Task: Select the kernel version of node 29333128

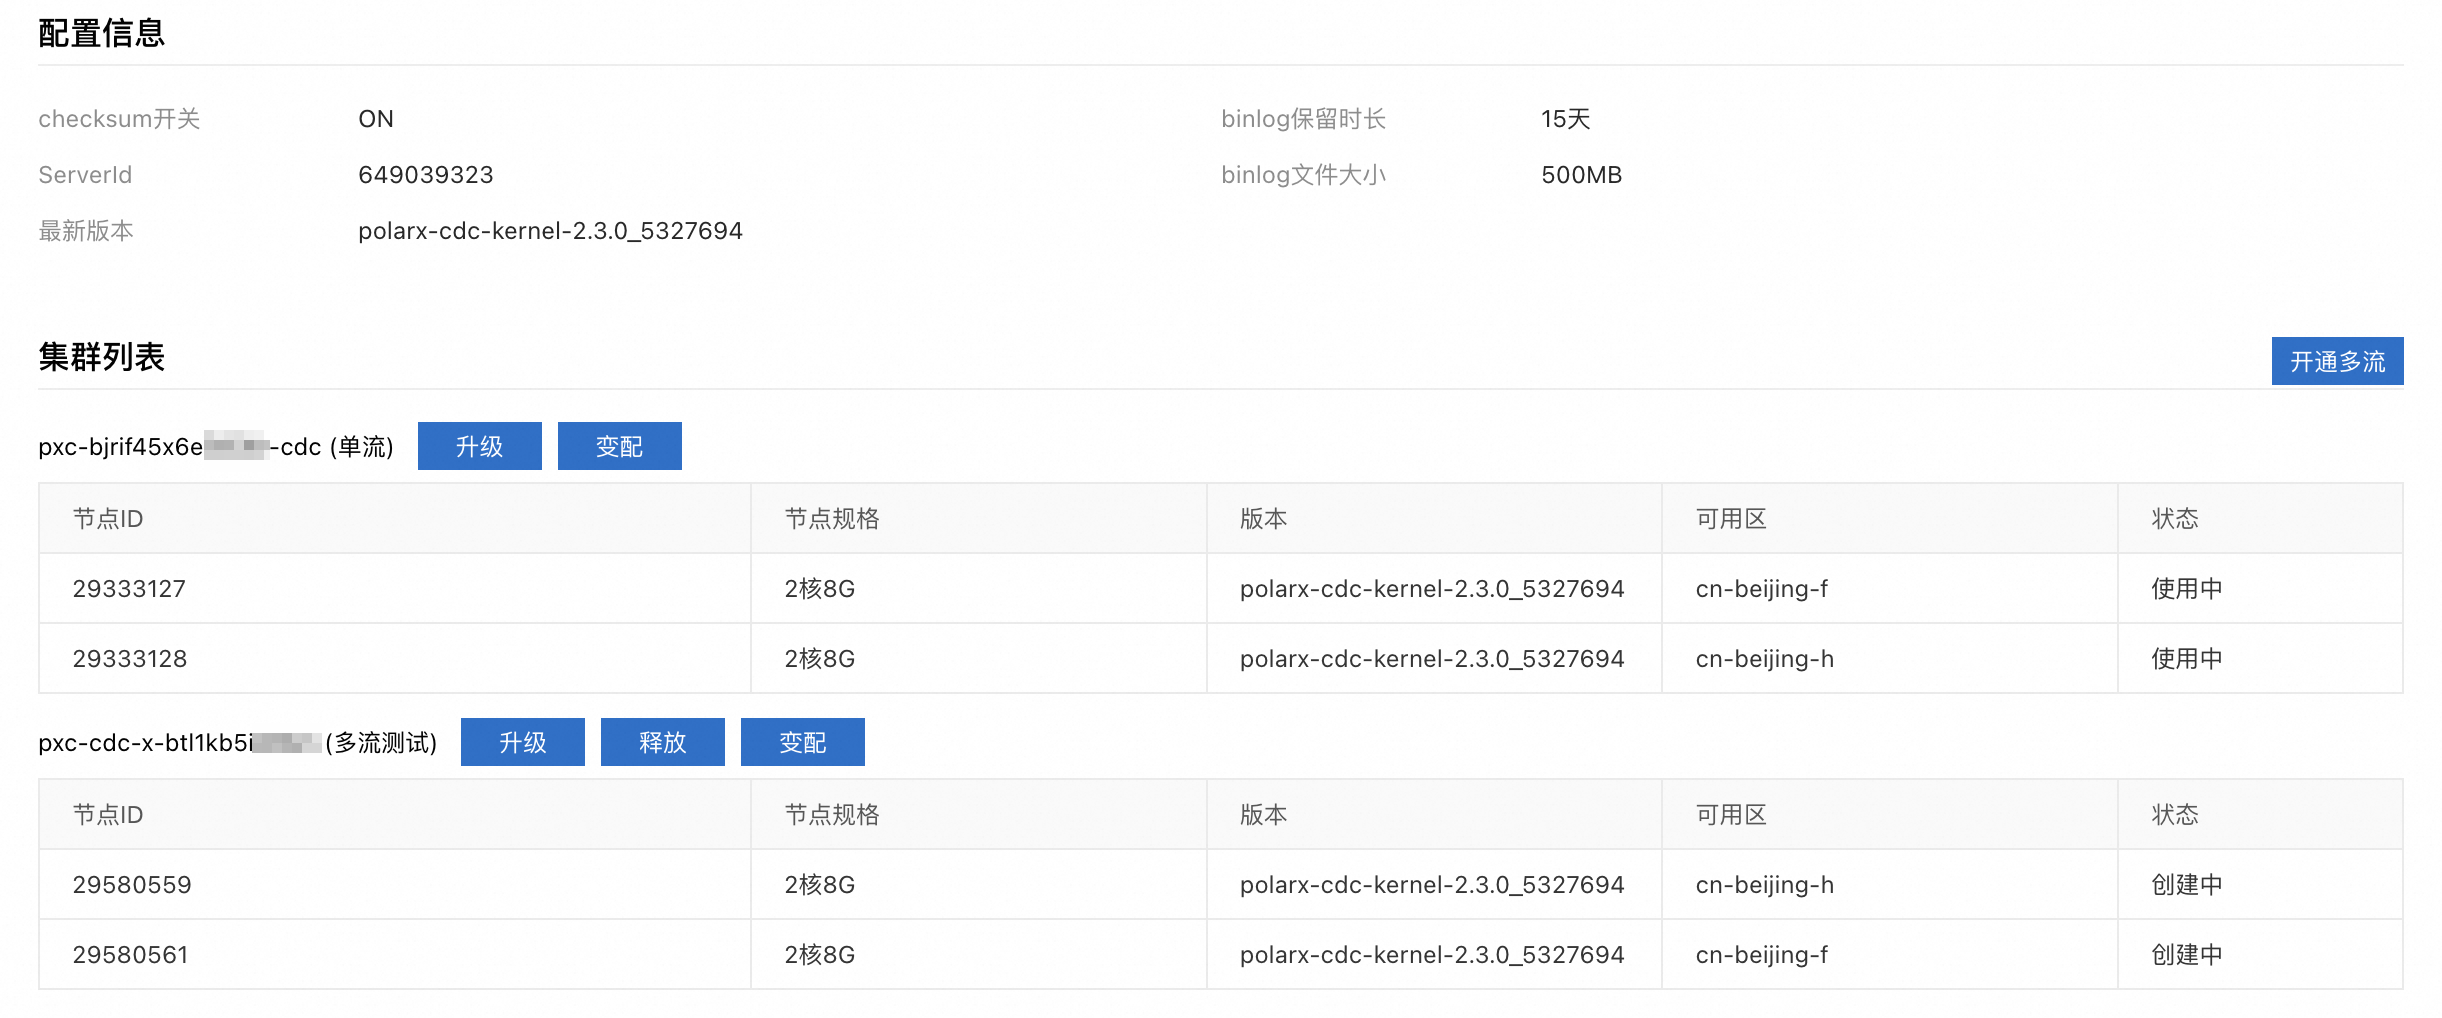Action: 1432,659
